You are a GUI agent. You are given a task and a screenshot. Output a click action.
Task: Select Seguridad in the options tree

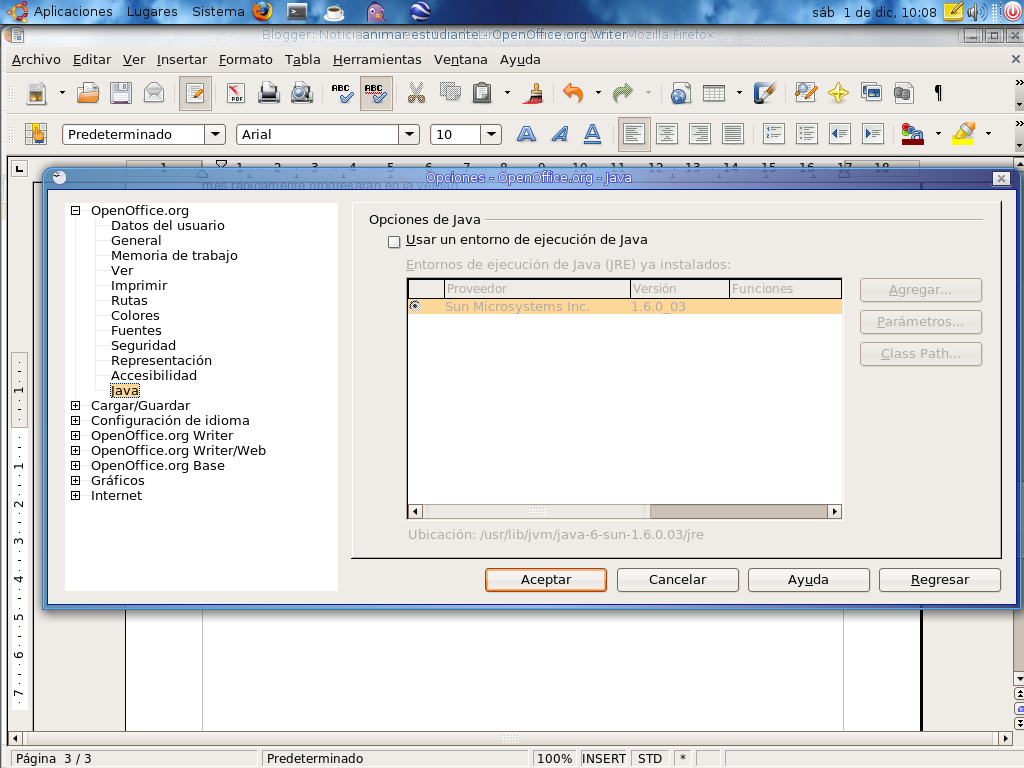point(143,345)
